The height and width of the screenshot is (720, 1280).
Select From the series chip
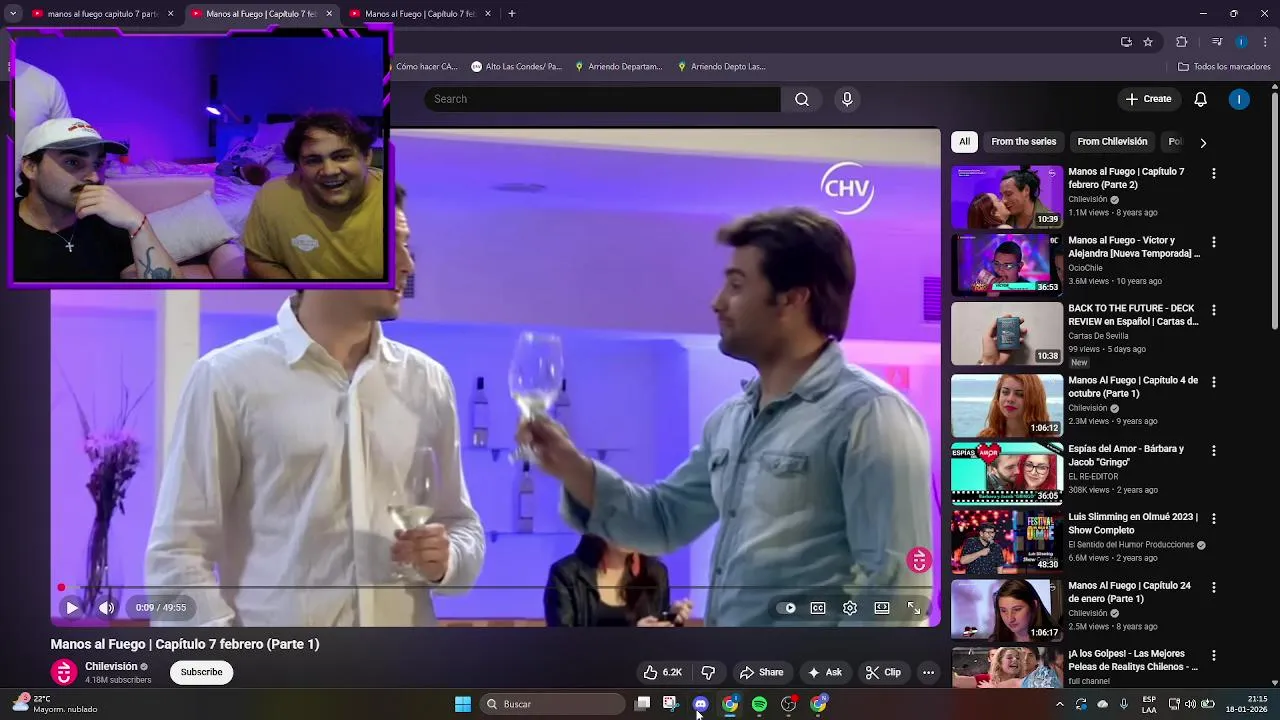click(x=1023, y=141)
